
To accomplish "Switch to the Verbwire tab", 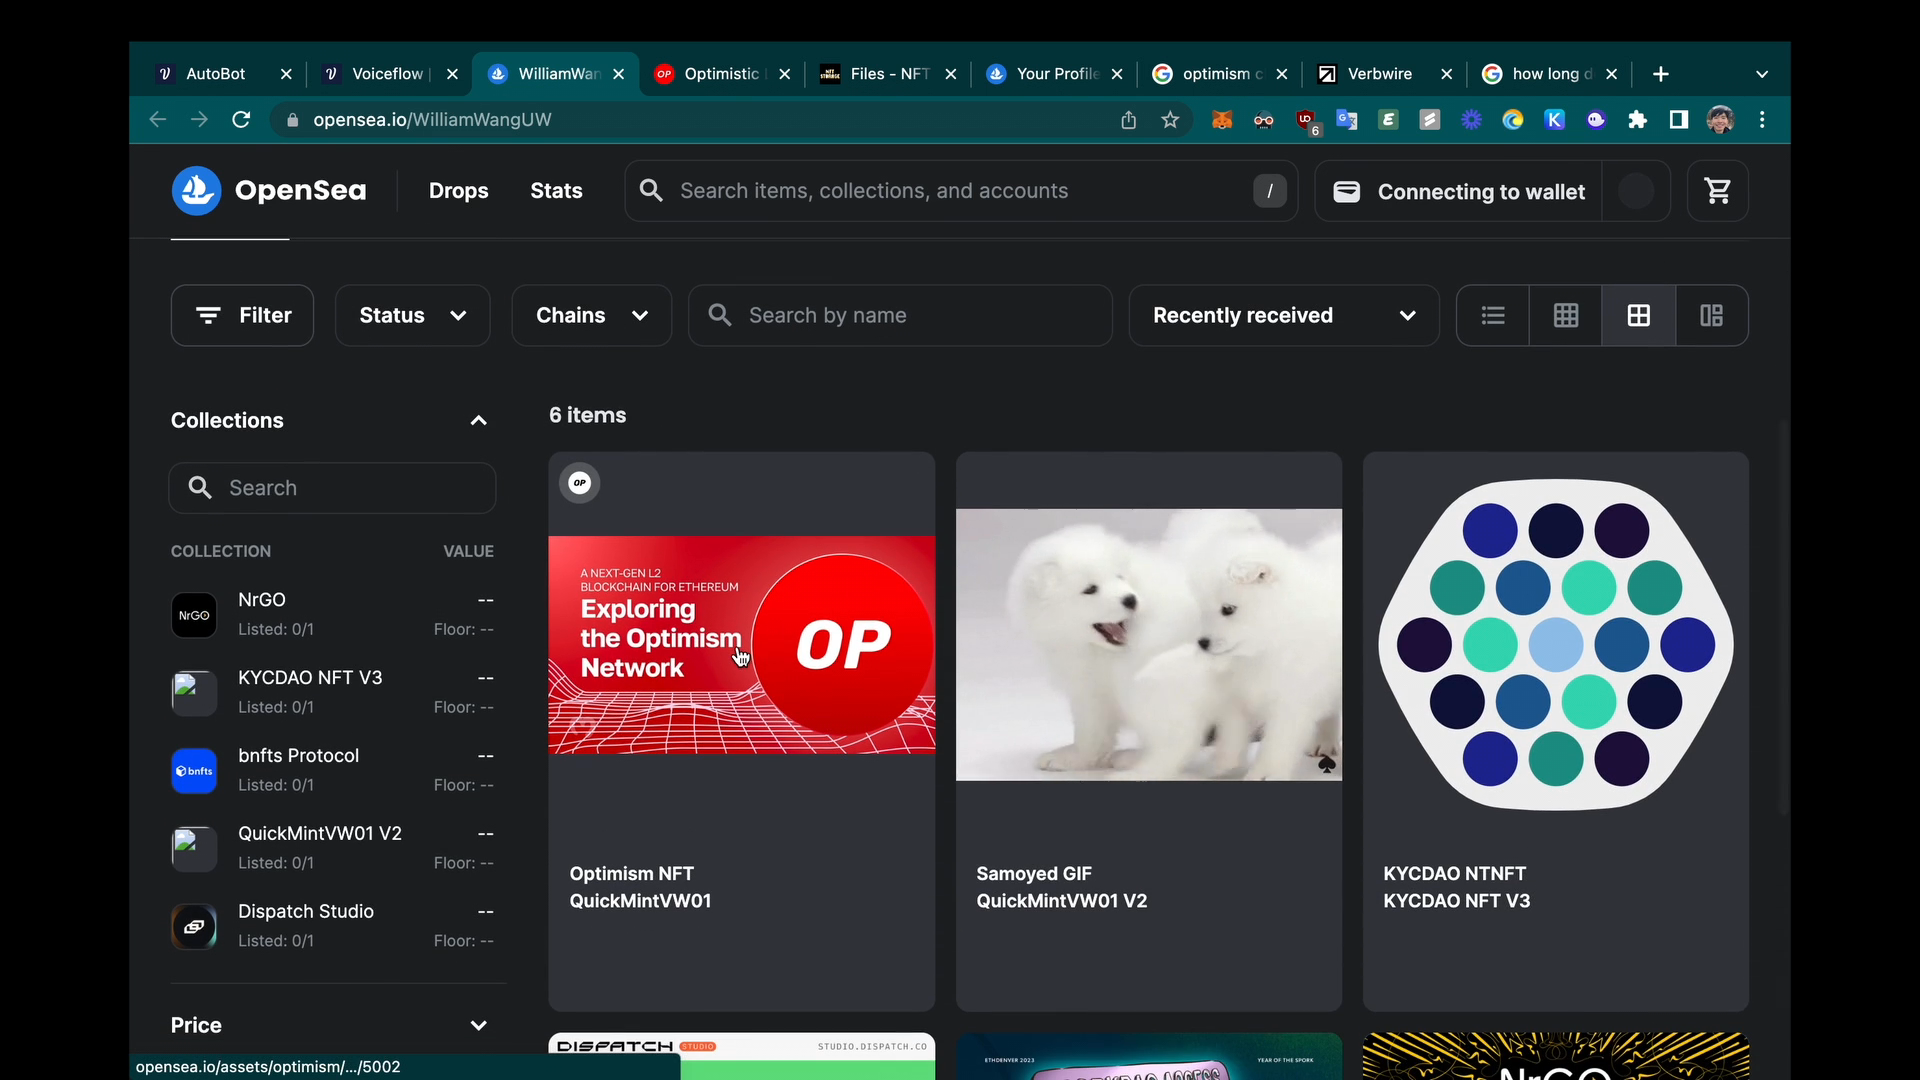I will 1380,74.
